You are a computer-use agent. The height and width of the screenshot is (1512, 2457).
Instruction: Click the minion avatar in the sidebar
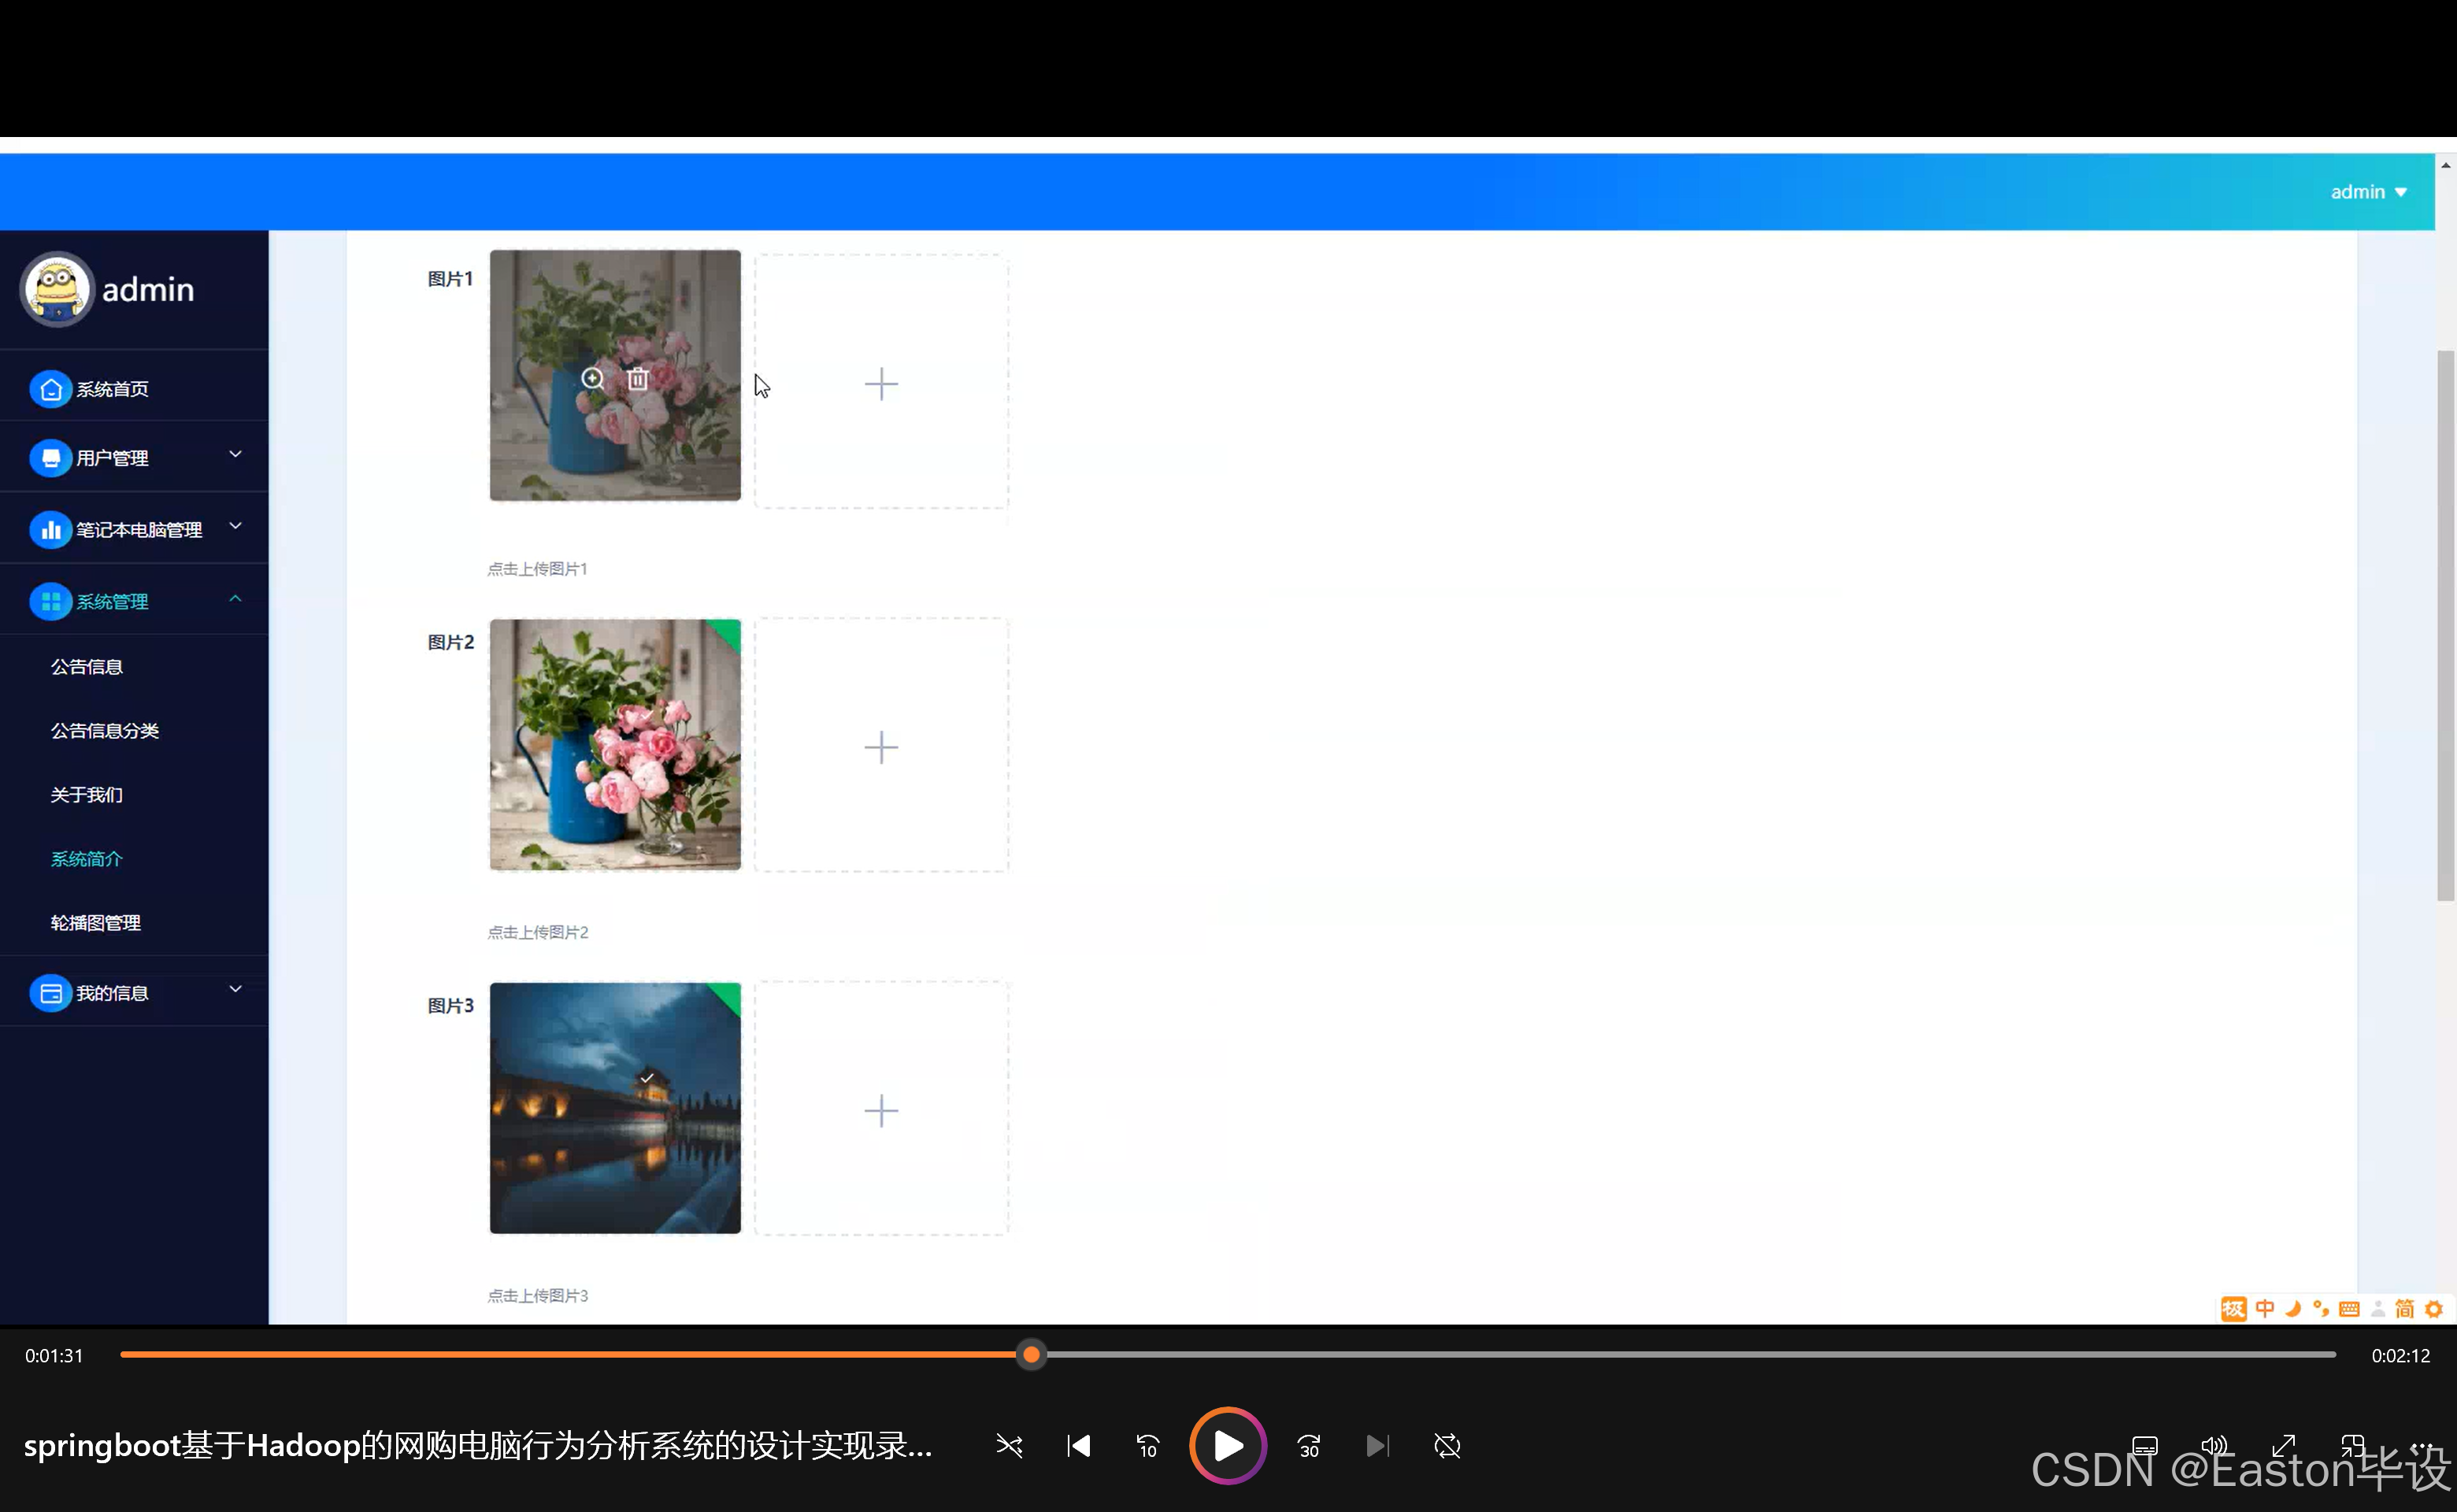pos(57,289)
